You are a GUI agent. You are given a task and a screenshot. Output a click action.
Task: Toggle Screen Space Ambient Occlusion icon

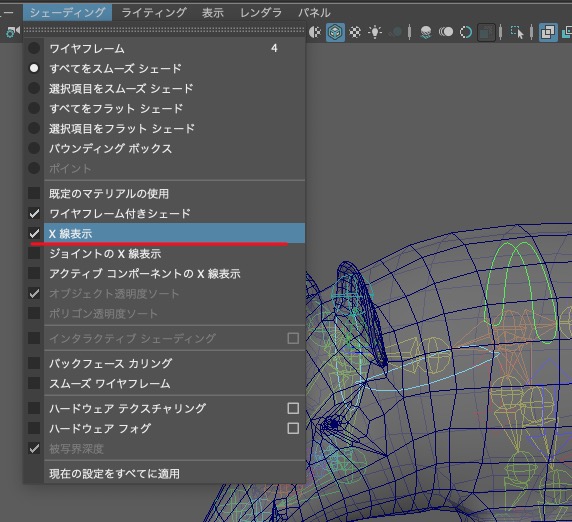click(426, 32)
